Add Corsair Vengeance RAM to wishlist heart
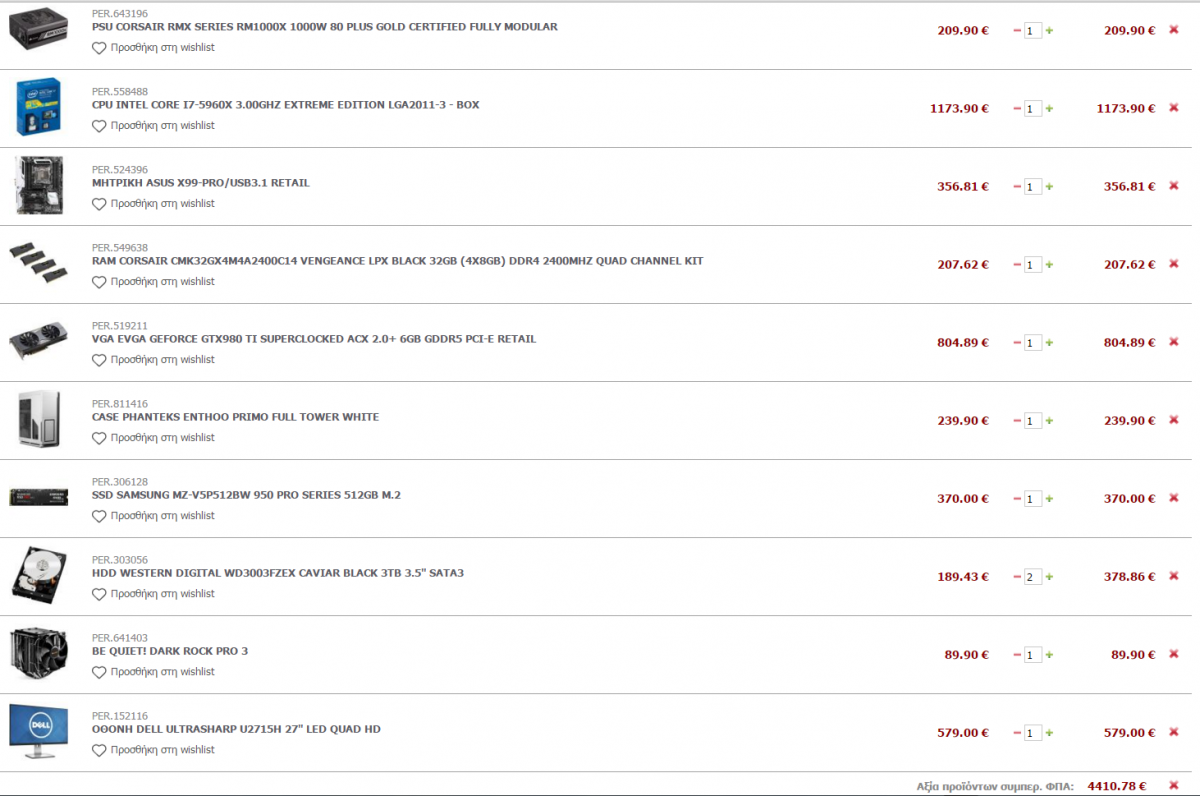Image resolution: width=1200 pixels, height=796 pixels. pyautogui.click(x=99, y=282)
